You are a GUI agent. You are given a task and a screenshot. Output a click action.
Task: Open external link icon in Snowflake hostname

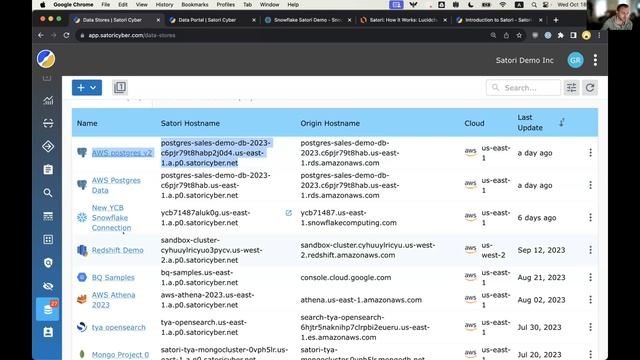tap(289, 213)
